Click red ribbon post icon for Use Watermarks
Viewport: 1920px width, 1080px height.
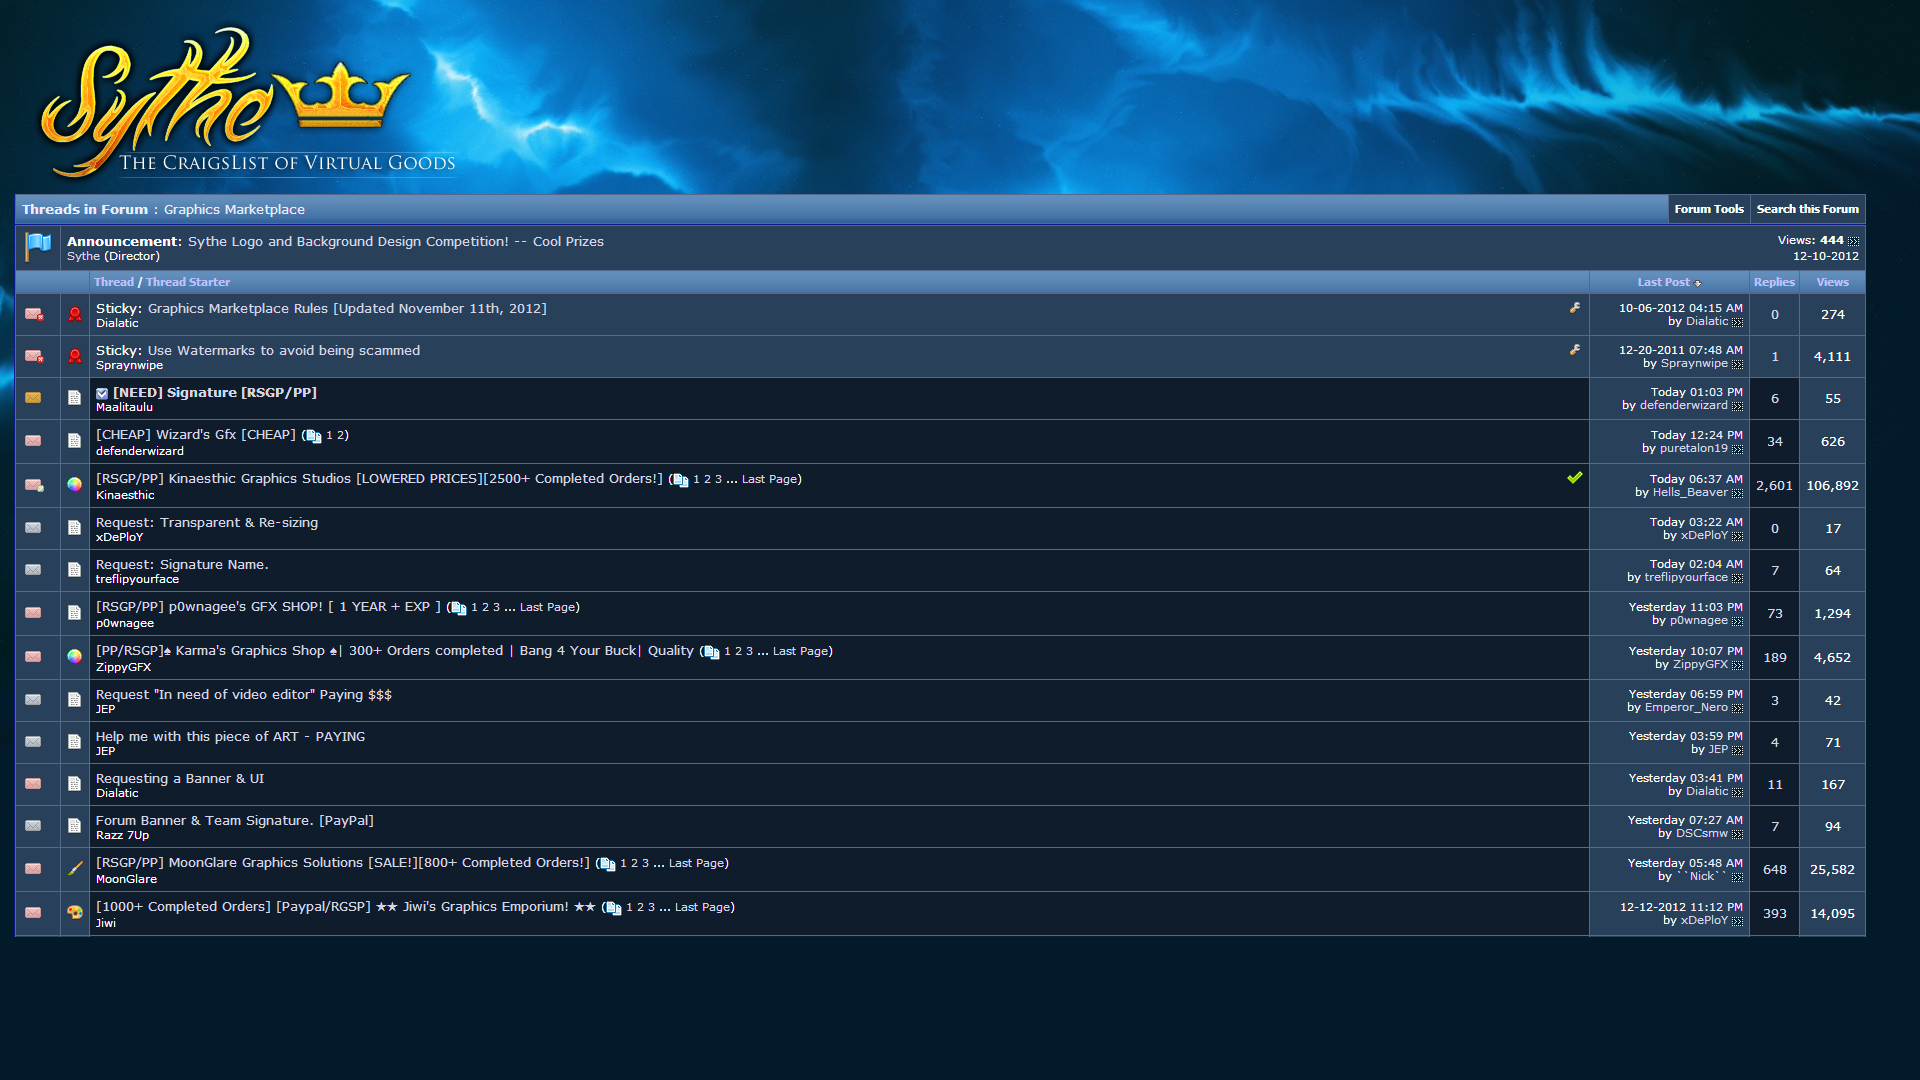point(75,356)
